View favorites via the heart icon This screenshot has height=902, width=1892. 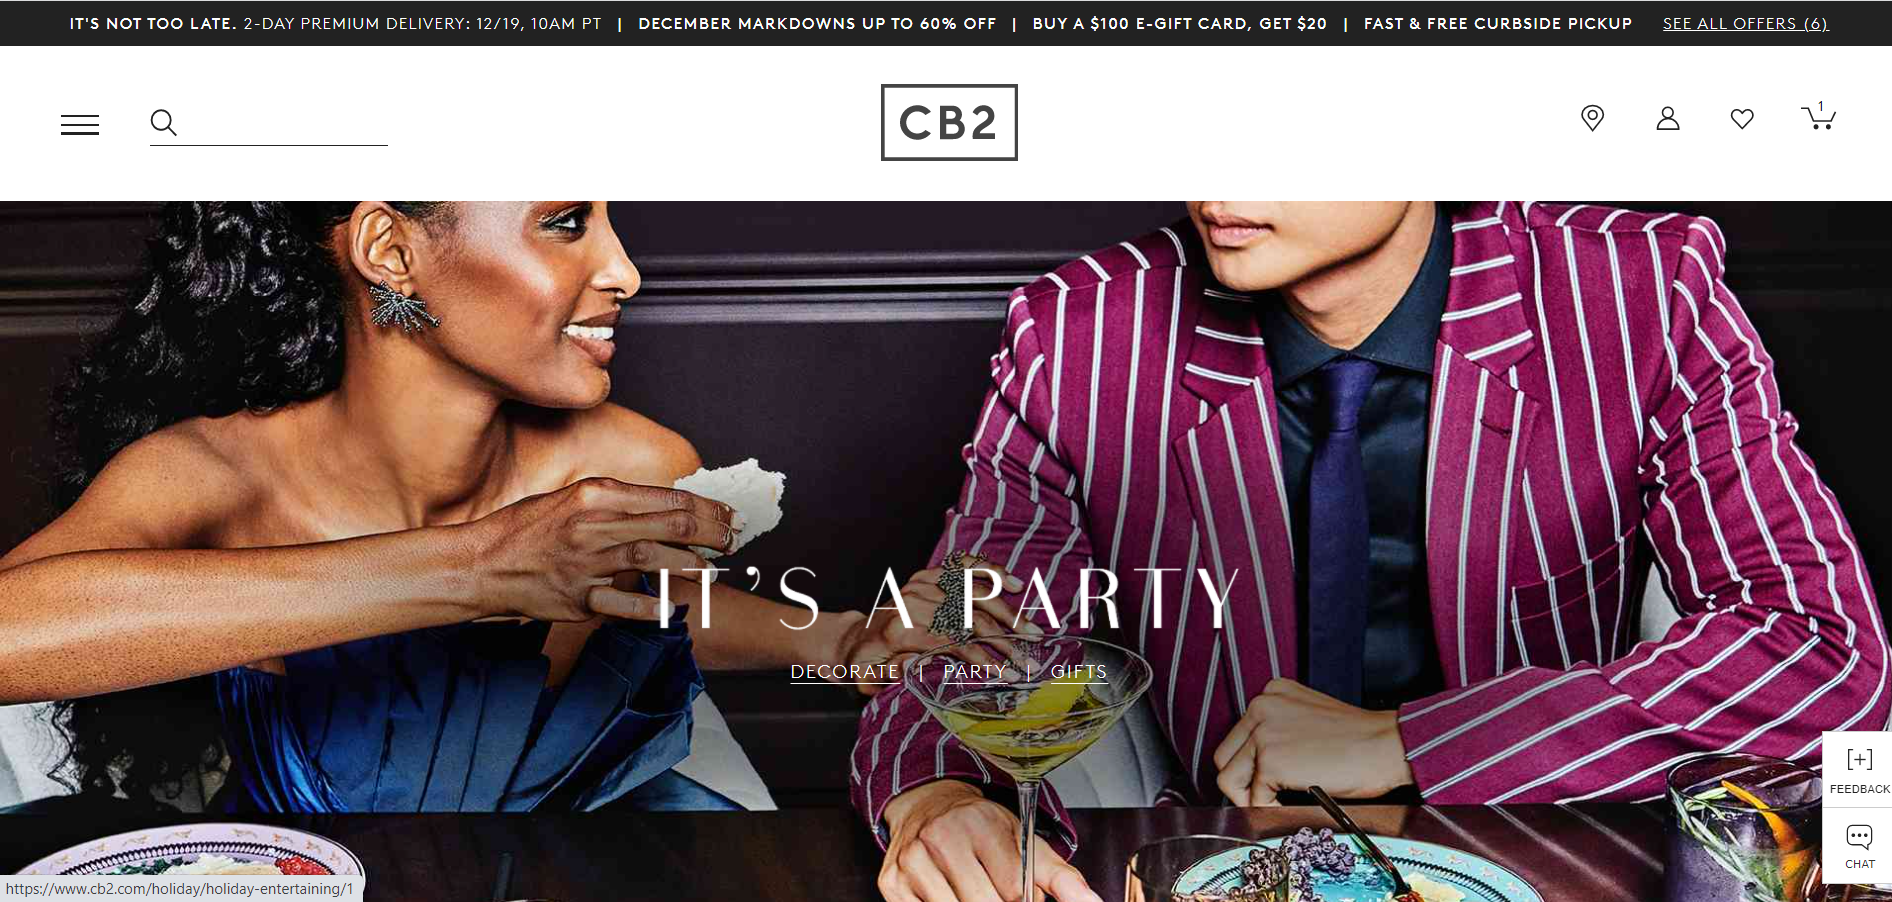coord(1742,119)
